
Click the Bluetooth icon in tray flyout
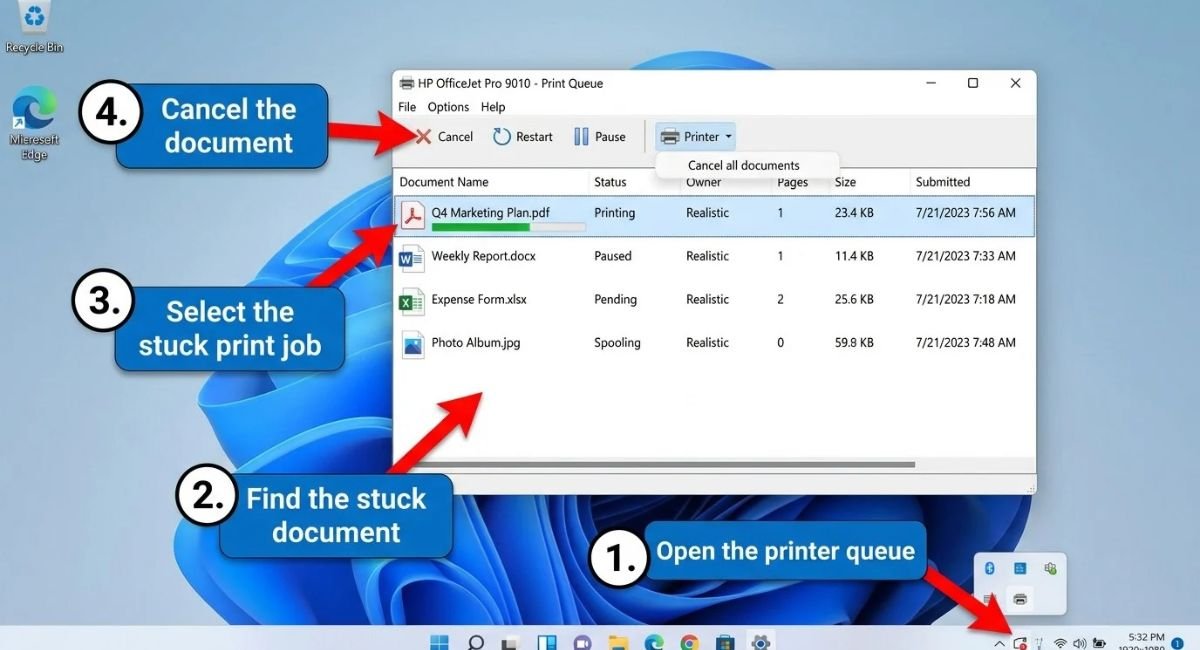click(x=989, y=568)
